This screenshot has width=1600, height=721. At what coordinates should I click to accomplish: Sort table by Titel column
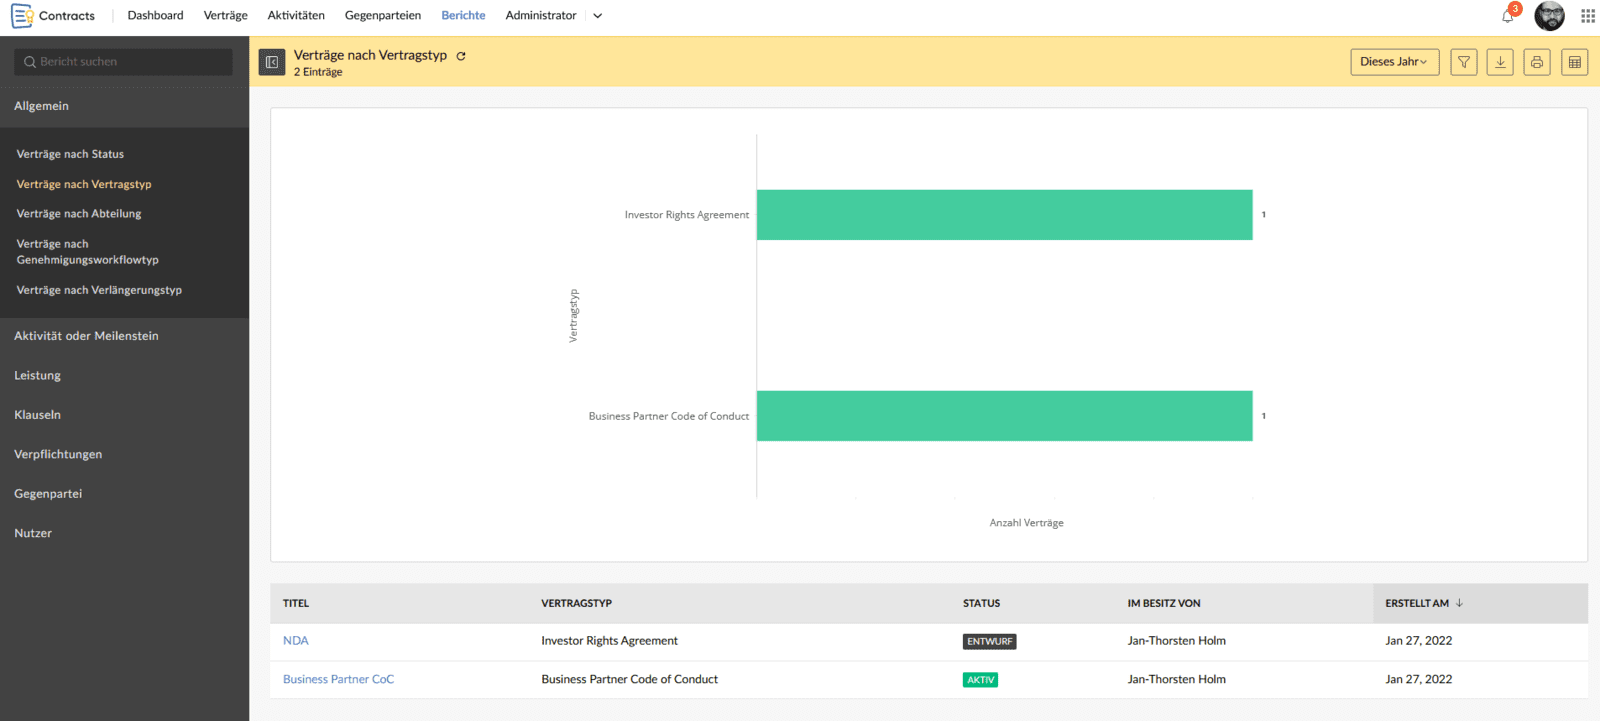click(296, 603)
